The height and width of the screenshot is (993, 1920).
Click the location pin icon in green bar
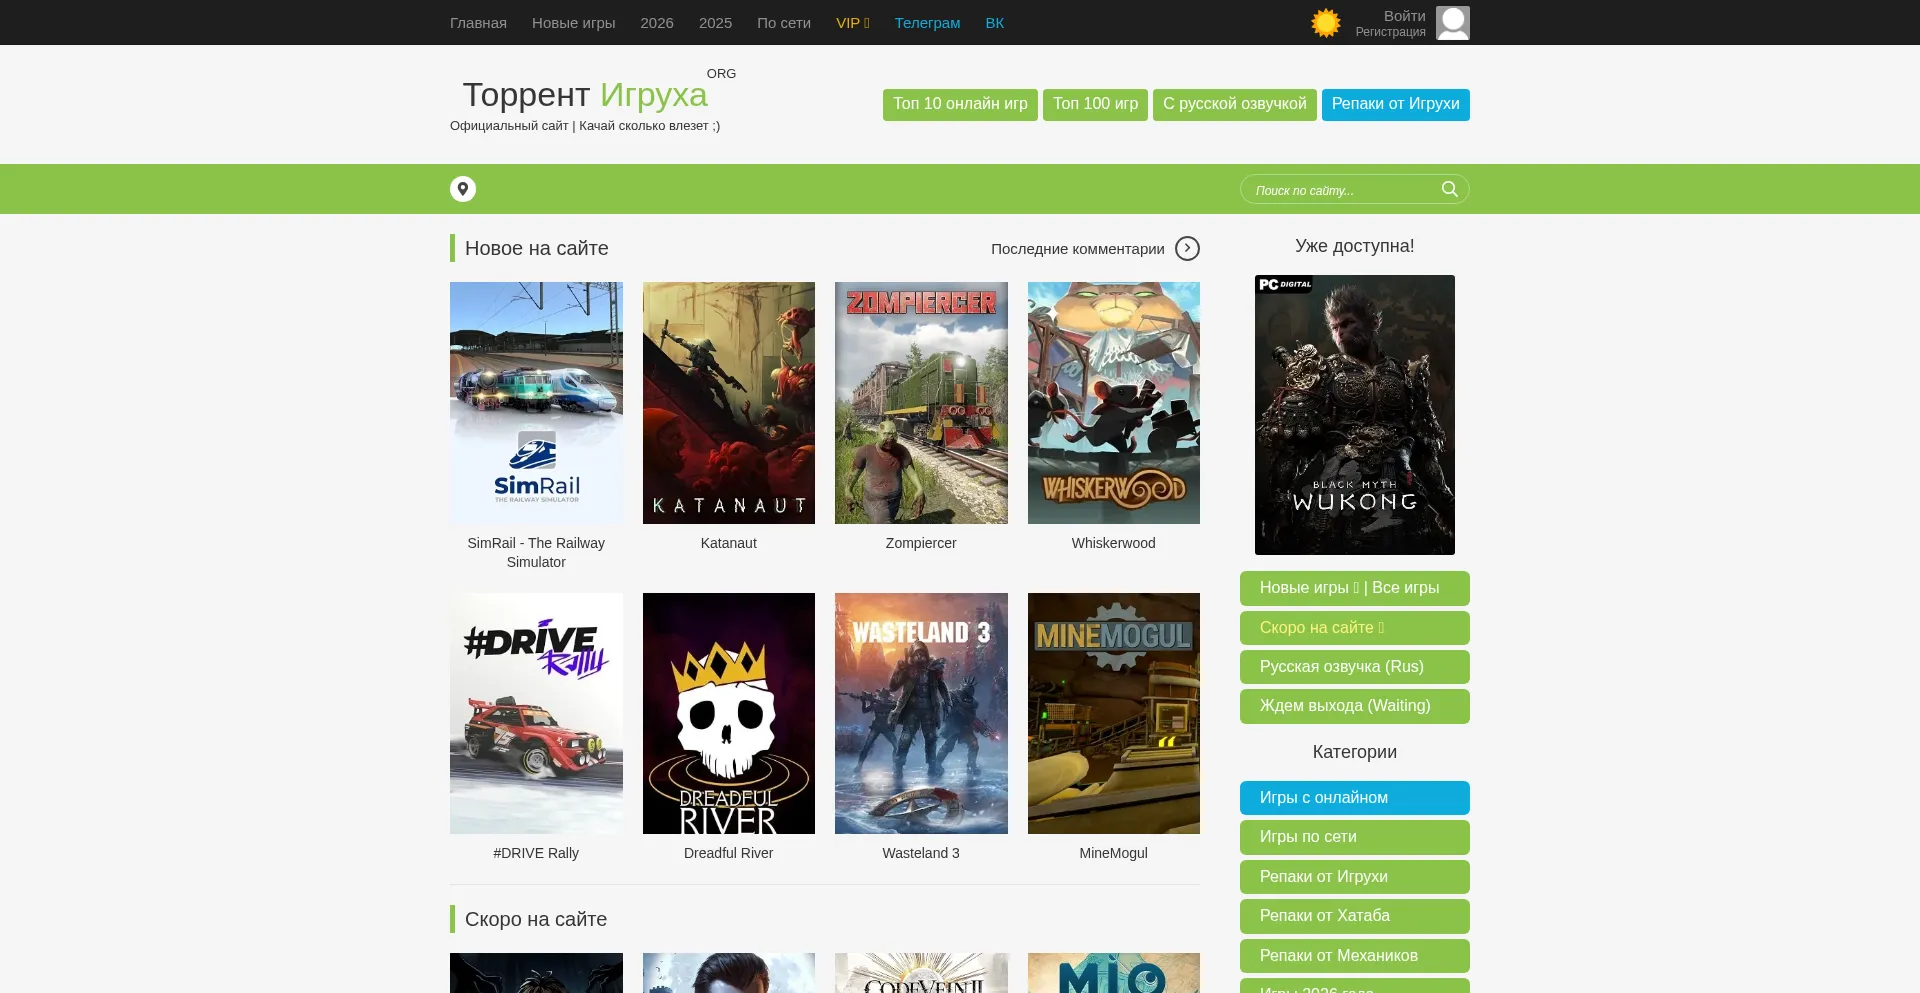[x=463, y=189]
